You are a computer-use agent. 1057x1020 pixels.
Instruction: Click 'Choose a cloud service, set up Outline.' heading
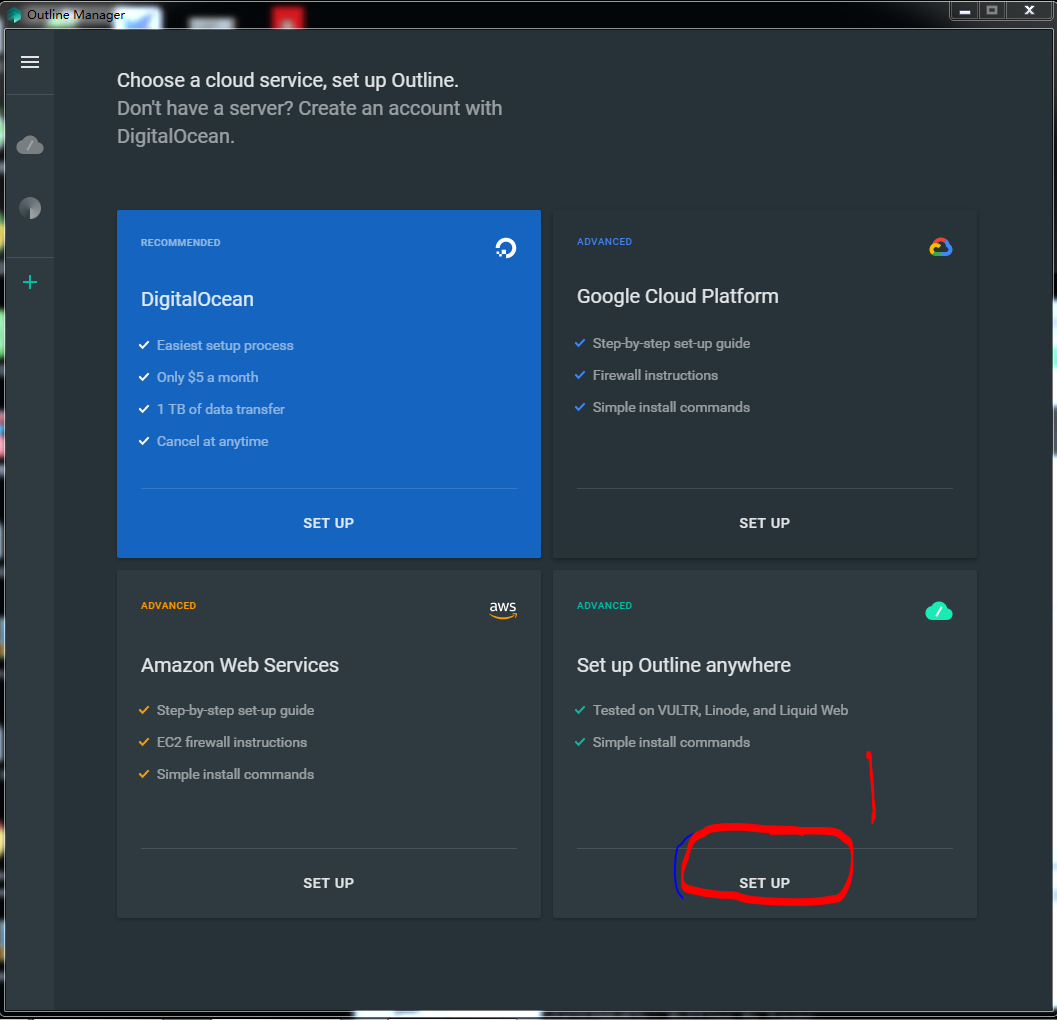[288, 80]
